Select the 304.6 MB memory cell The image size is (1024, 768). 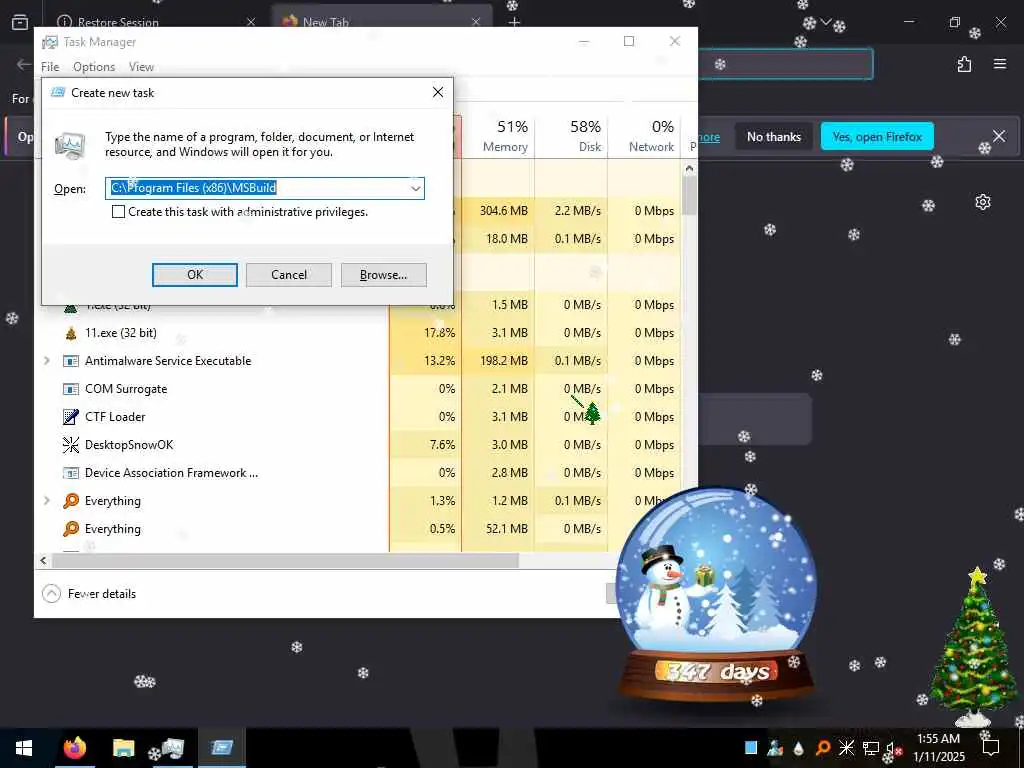coord(499,211)
